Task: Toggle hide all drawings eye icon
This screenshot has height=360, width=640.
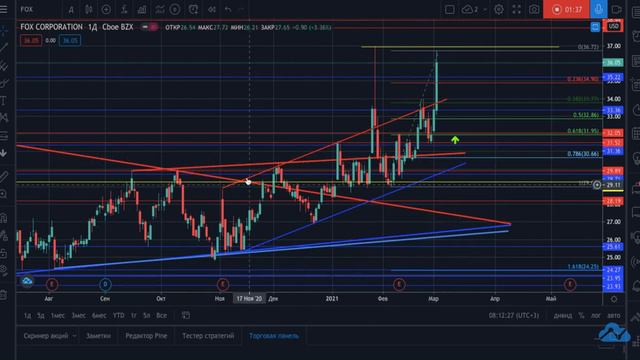Action: 4,270
